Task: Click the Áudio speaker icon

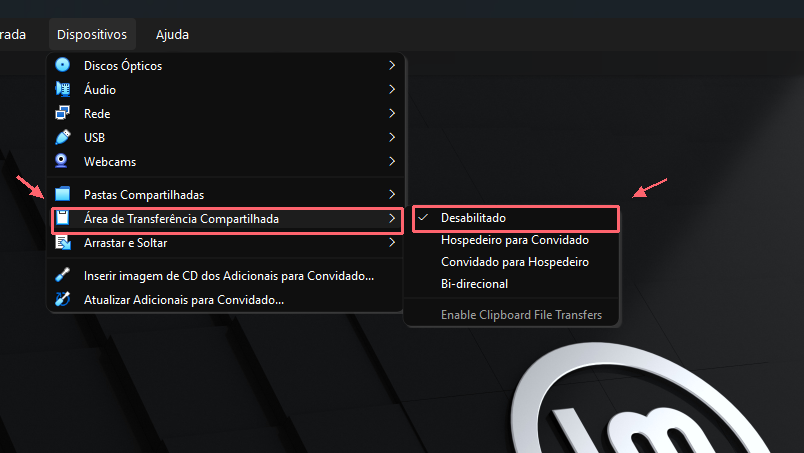Action: (63, 89)
